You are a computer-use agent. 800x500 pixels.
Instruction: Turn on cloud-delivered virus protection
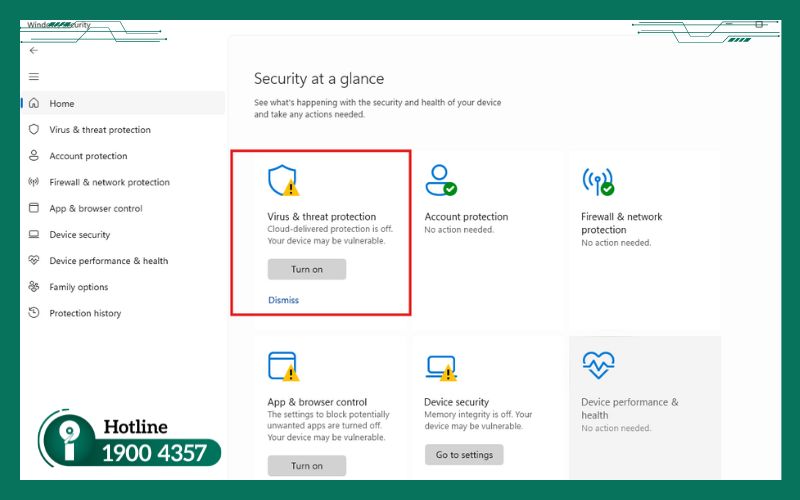coord(307,270)
